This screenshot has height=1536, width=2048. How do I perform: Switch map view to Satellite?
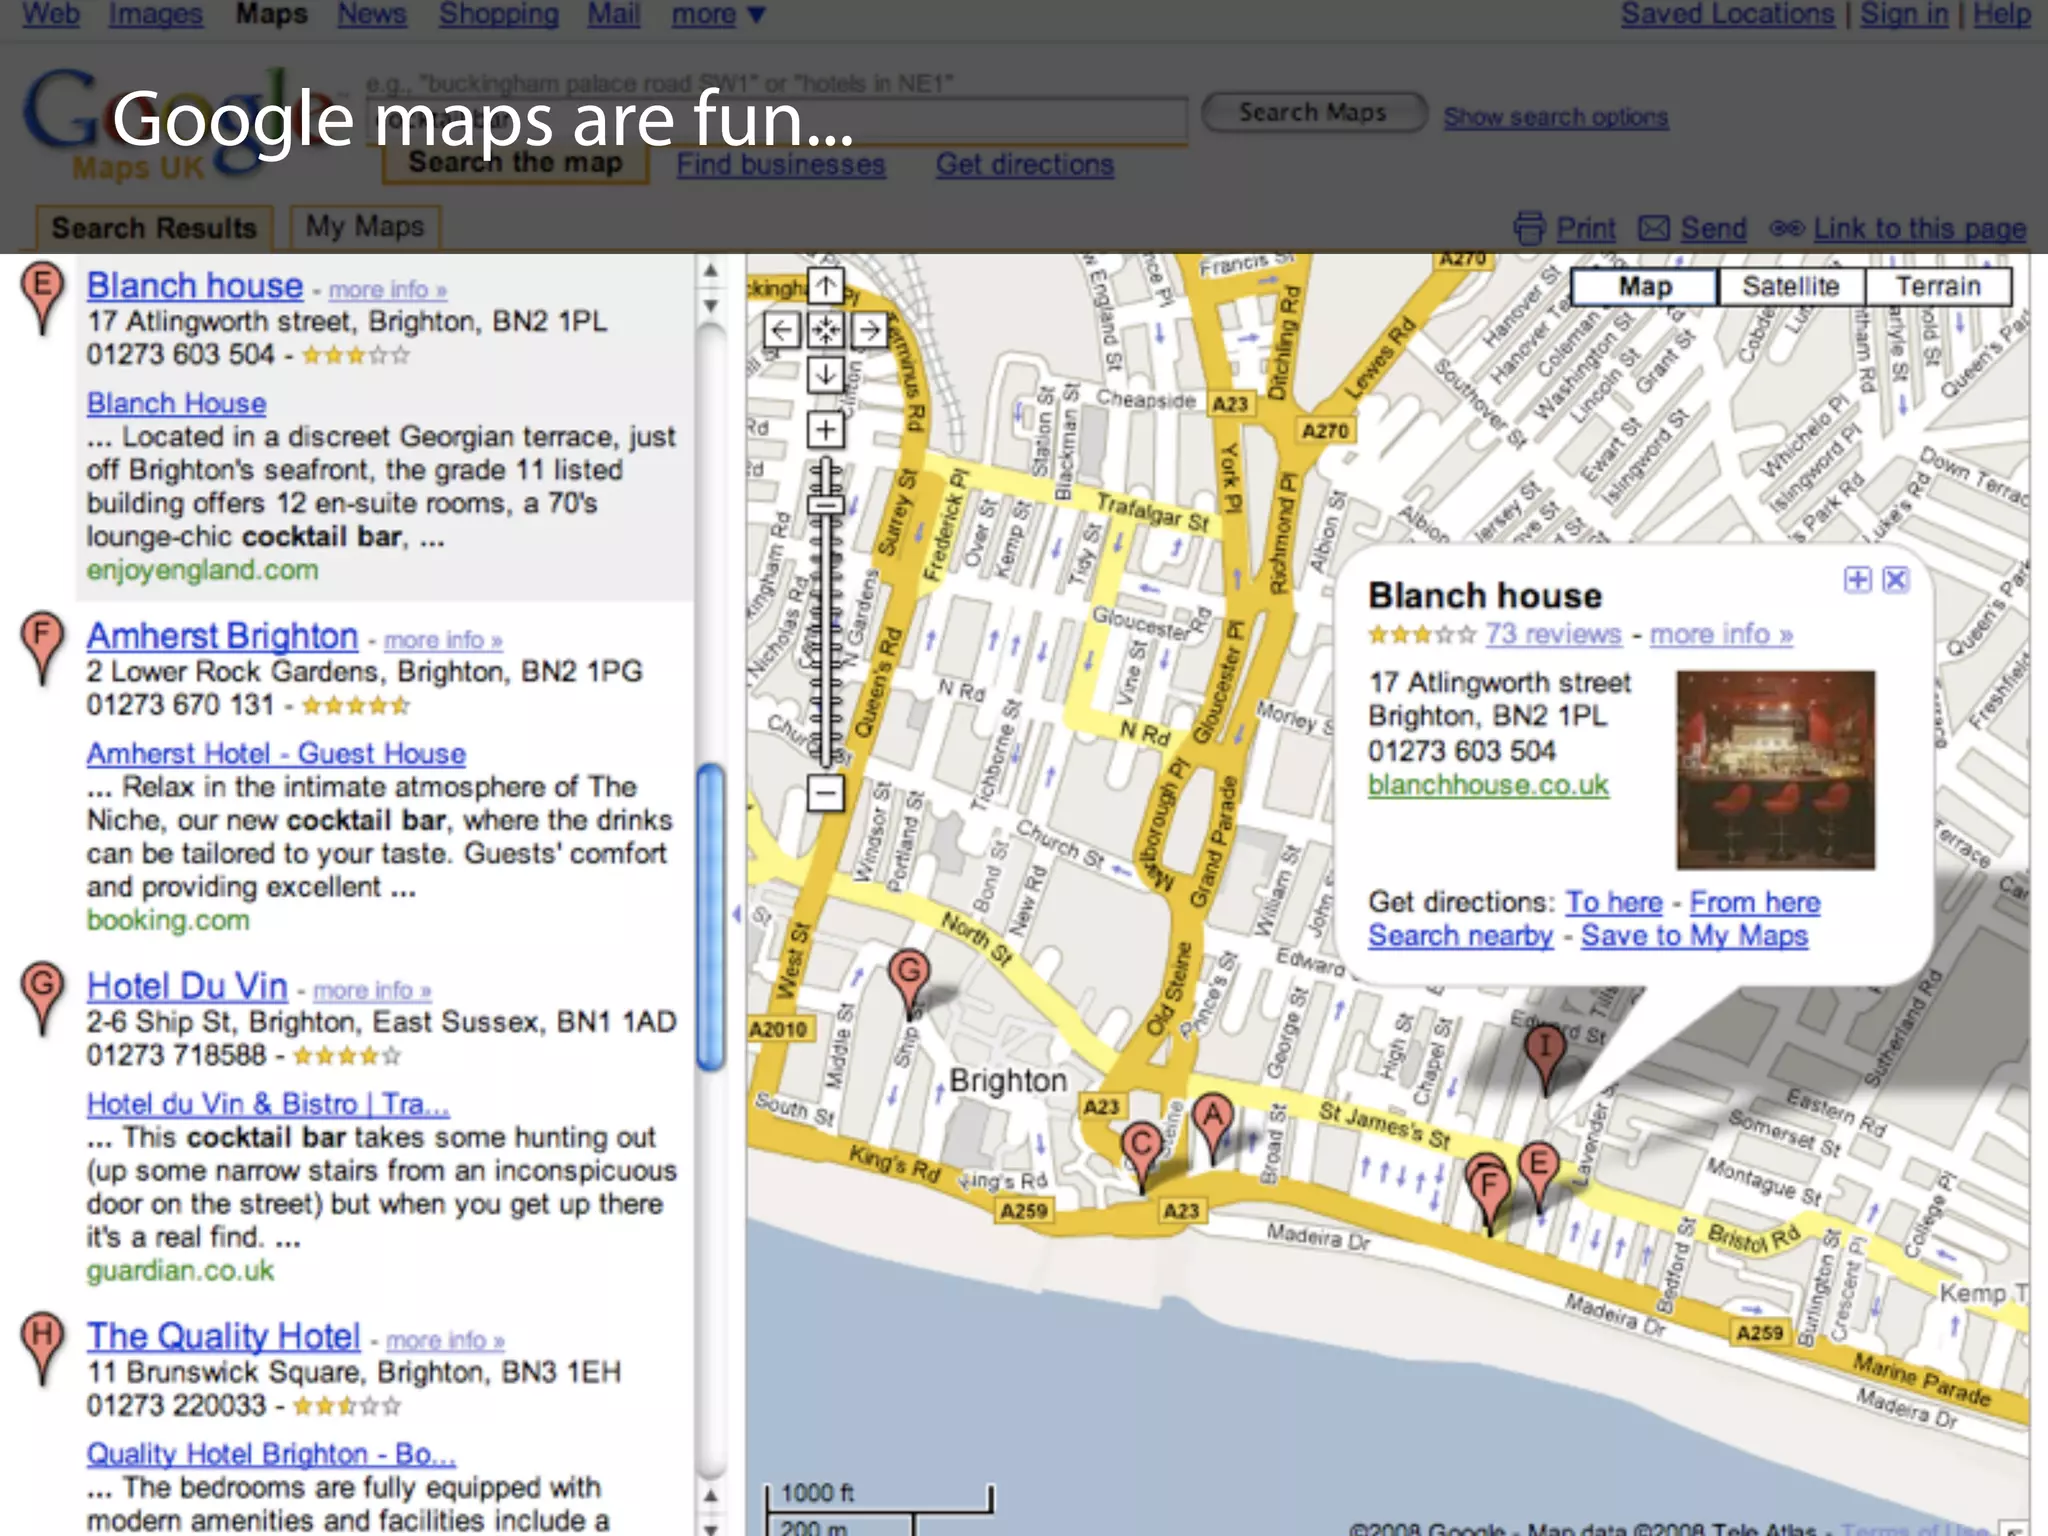1790,287
